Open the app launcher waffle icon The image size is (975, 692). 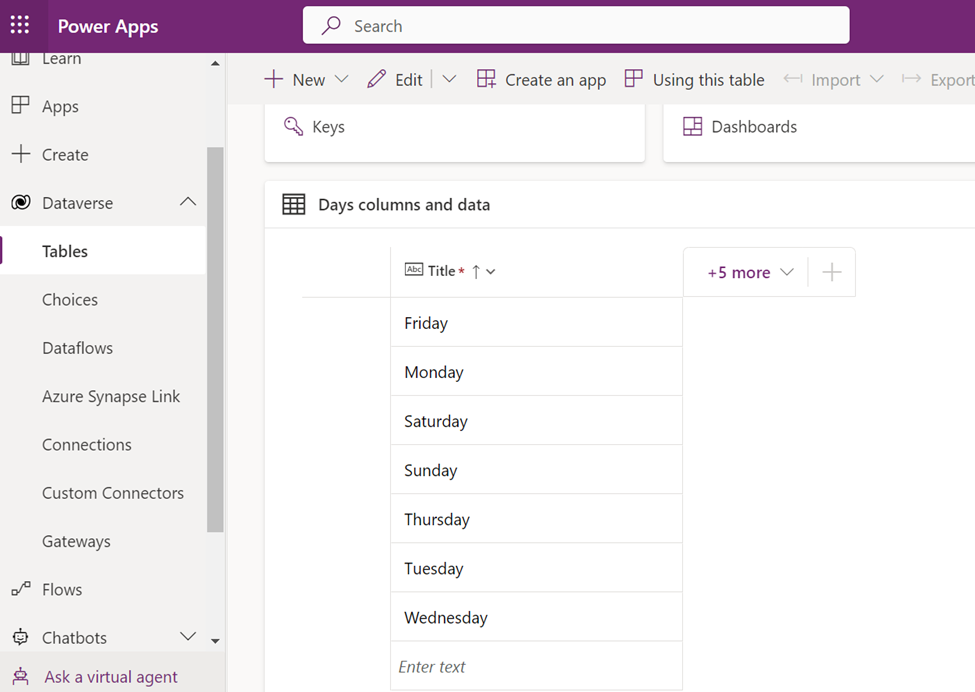tap(20, 25)
